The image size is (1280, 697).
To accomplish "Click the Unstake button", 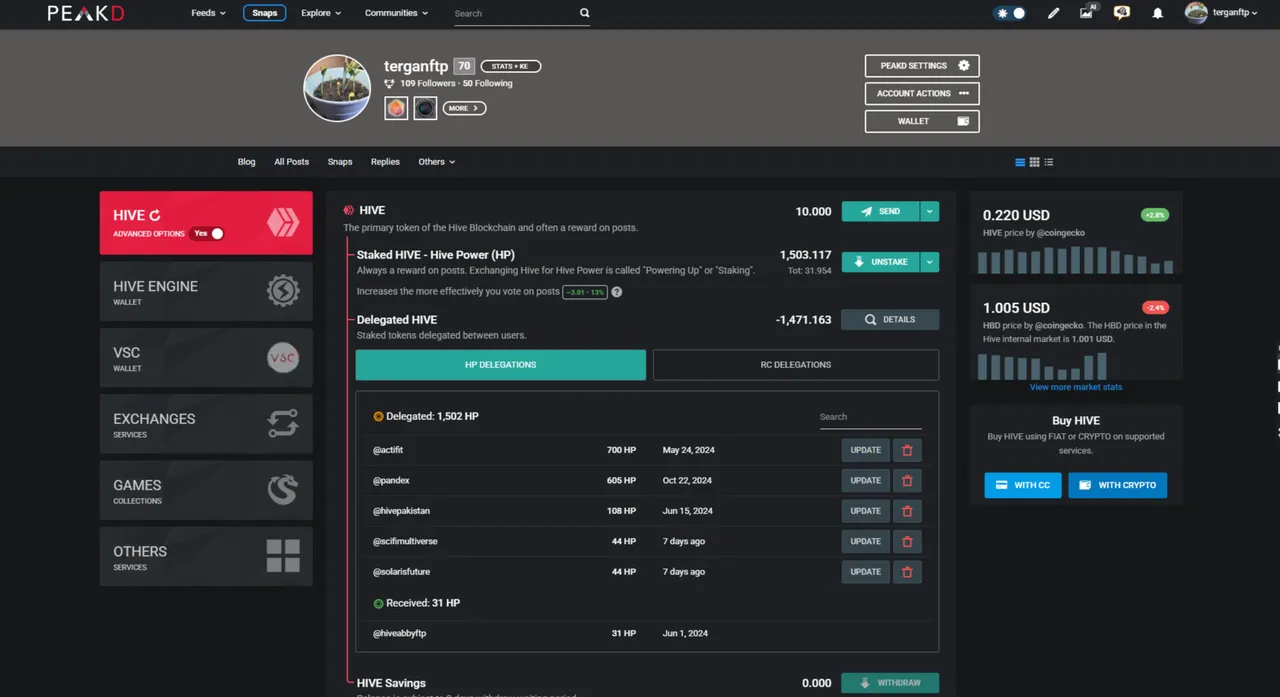I will pyautogui.click(x=881, y=262).
